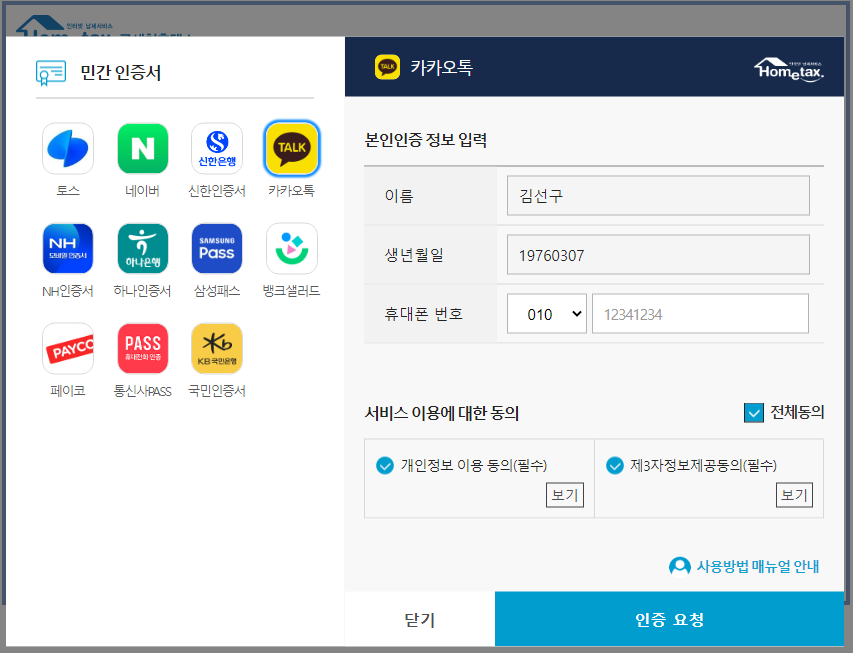Screen dimensions: 853x653
Task: Click the 신한인증서 label text
Action: tap(217, 191)
